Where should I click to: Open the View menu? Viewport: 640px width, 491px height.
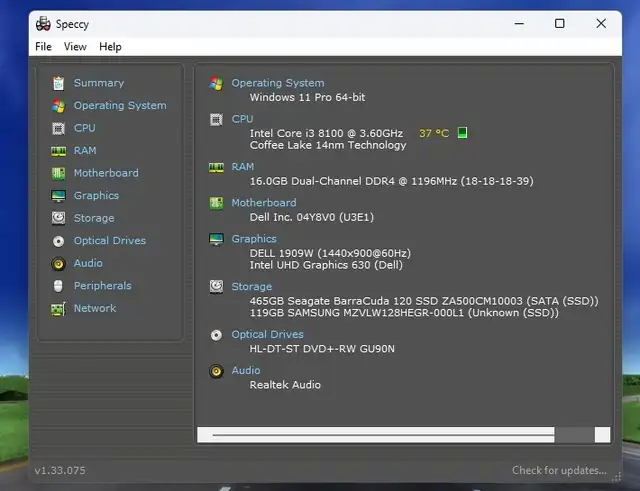click(x=75, y=47)
